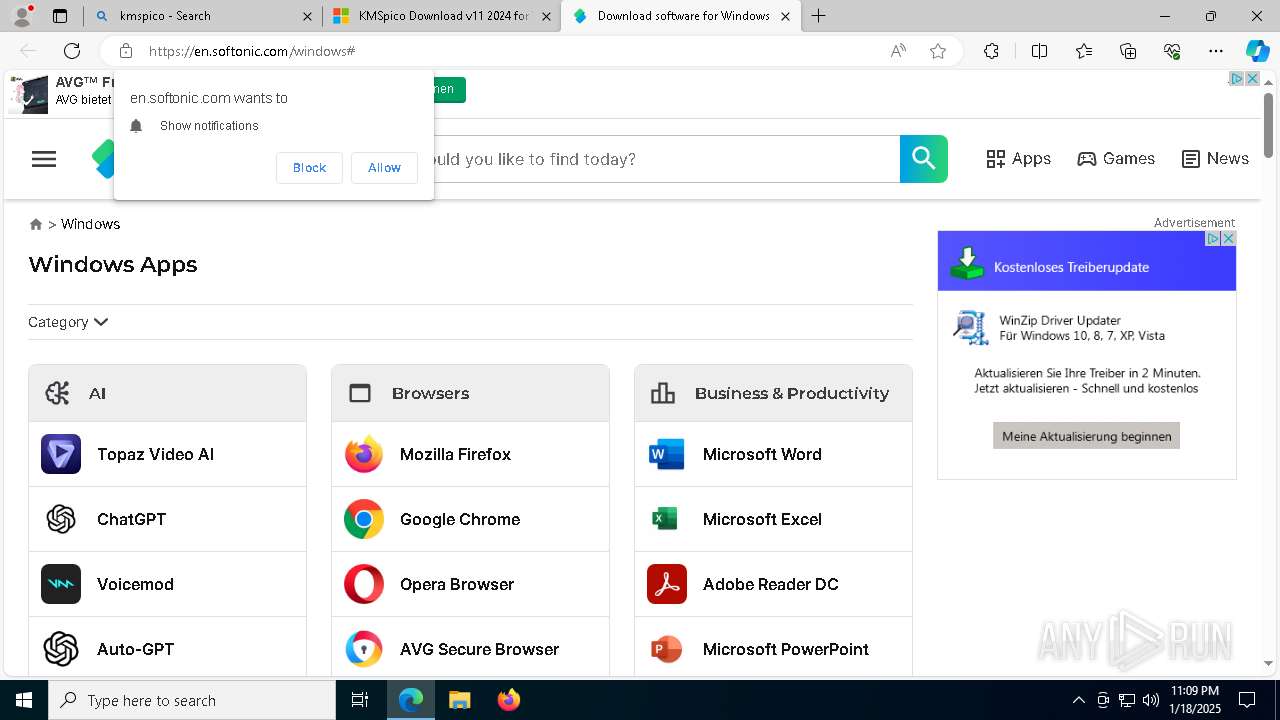Block notifications from en.softonic.com
This screenshot has height=720, width=1280.
[x=309, y=168]
